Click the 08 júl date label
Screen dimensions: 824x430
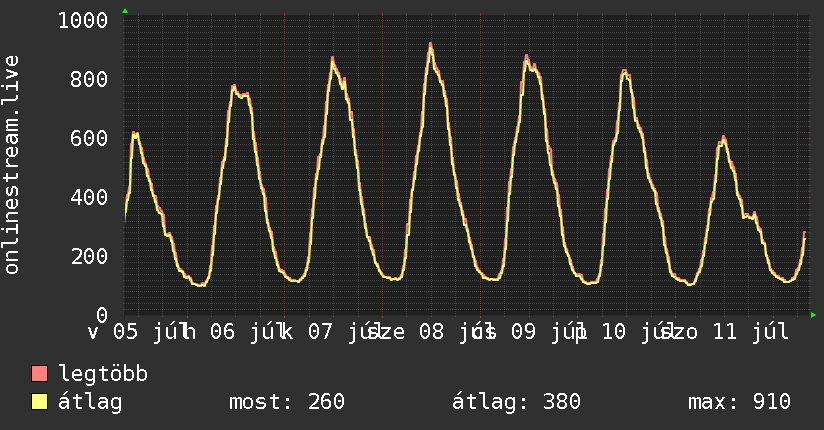[x=451, y=332]
